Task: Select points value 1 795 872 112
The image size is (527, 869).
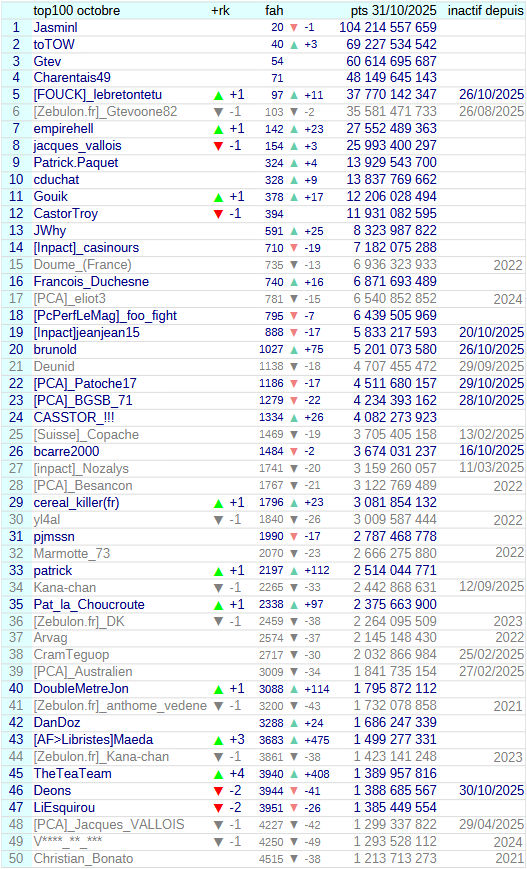Action: [395, 689]
